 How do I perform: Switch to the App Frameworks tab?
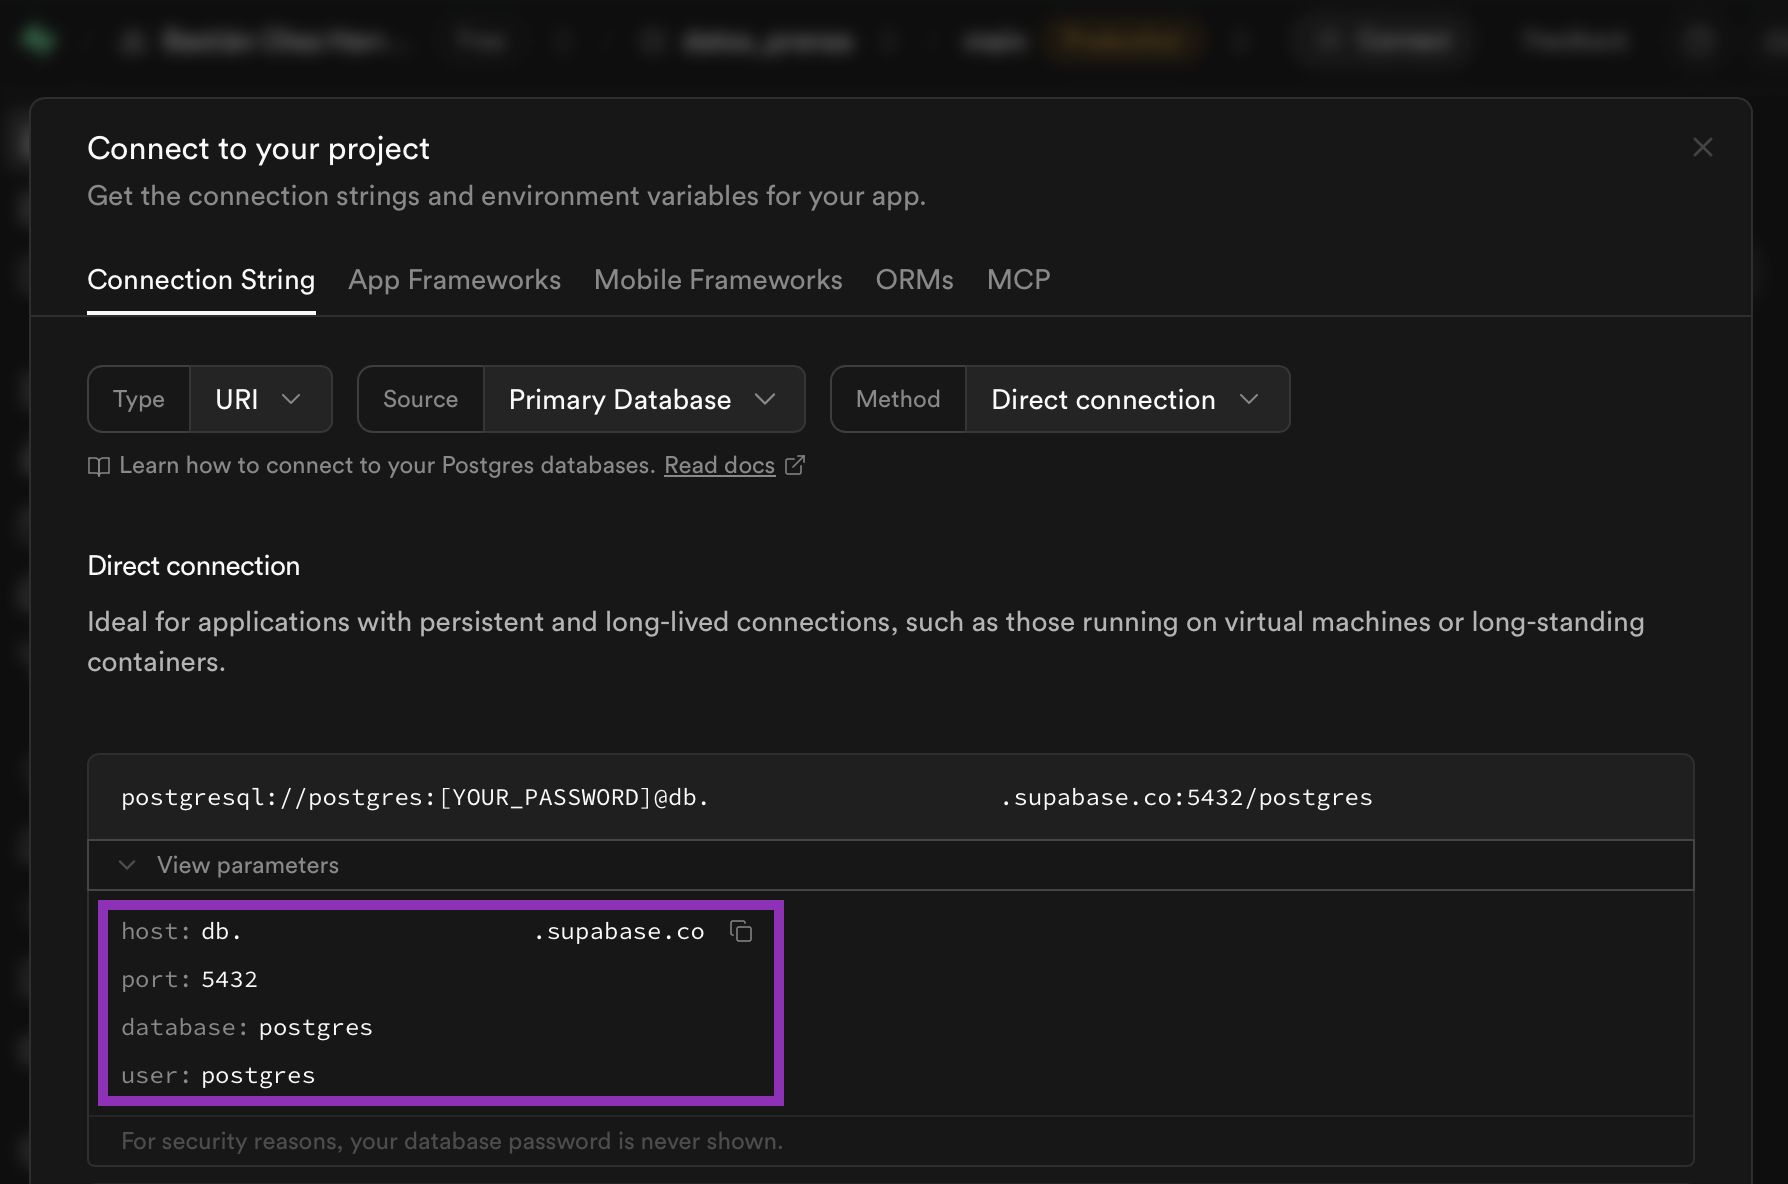coord(454,280)
